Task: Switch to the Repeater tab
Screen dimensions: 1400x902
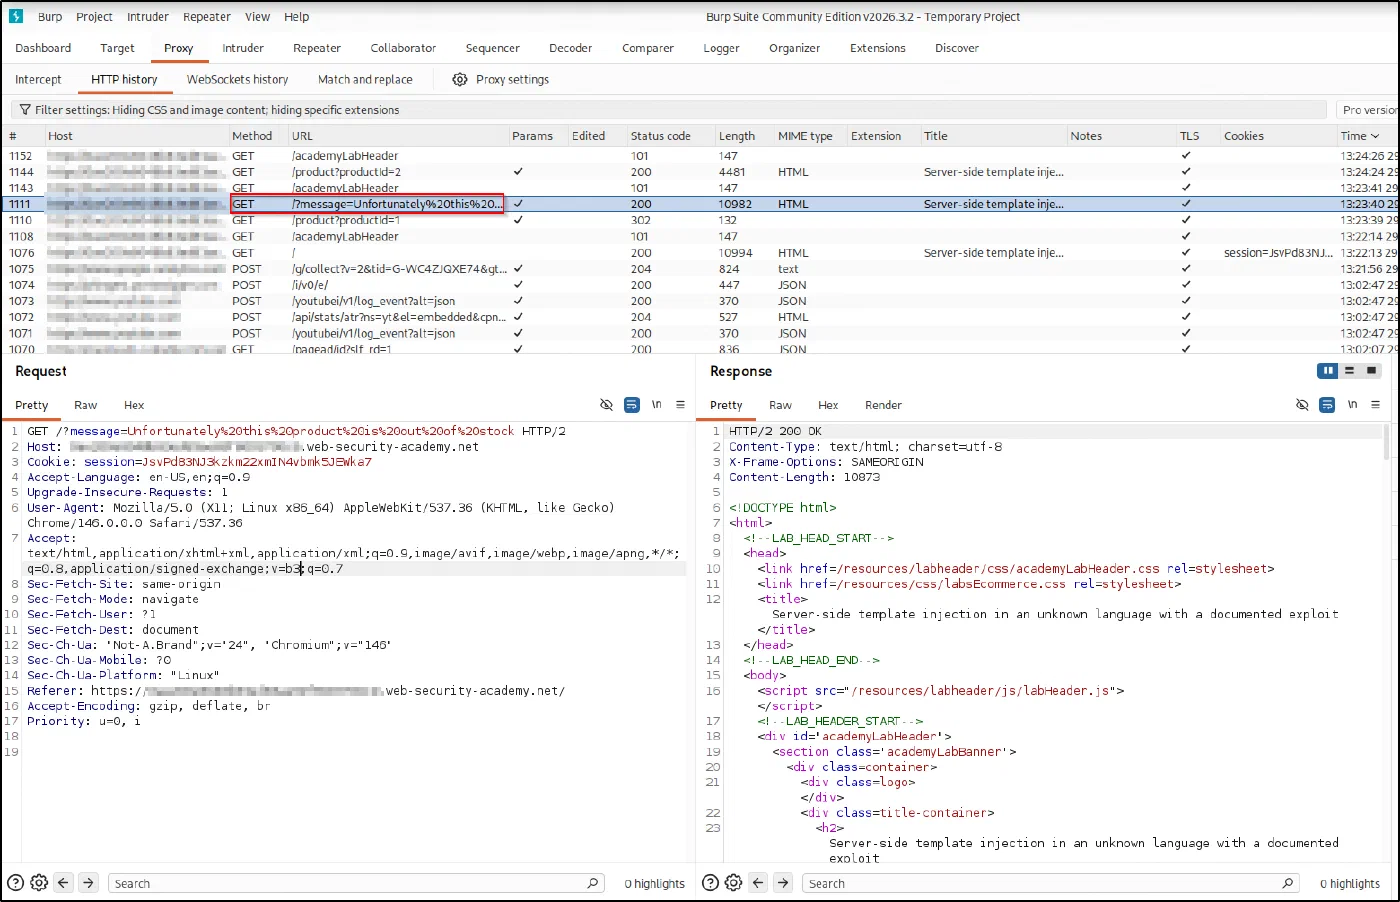Action: tap(317, 48)
